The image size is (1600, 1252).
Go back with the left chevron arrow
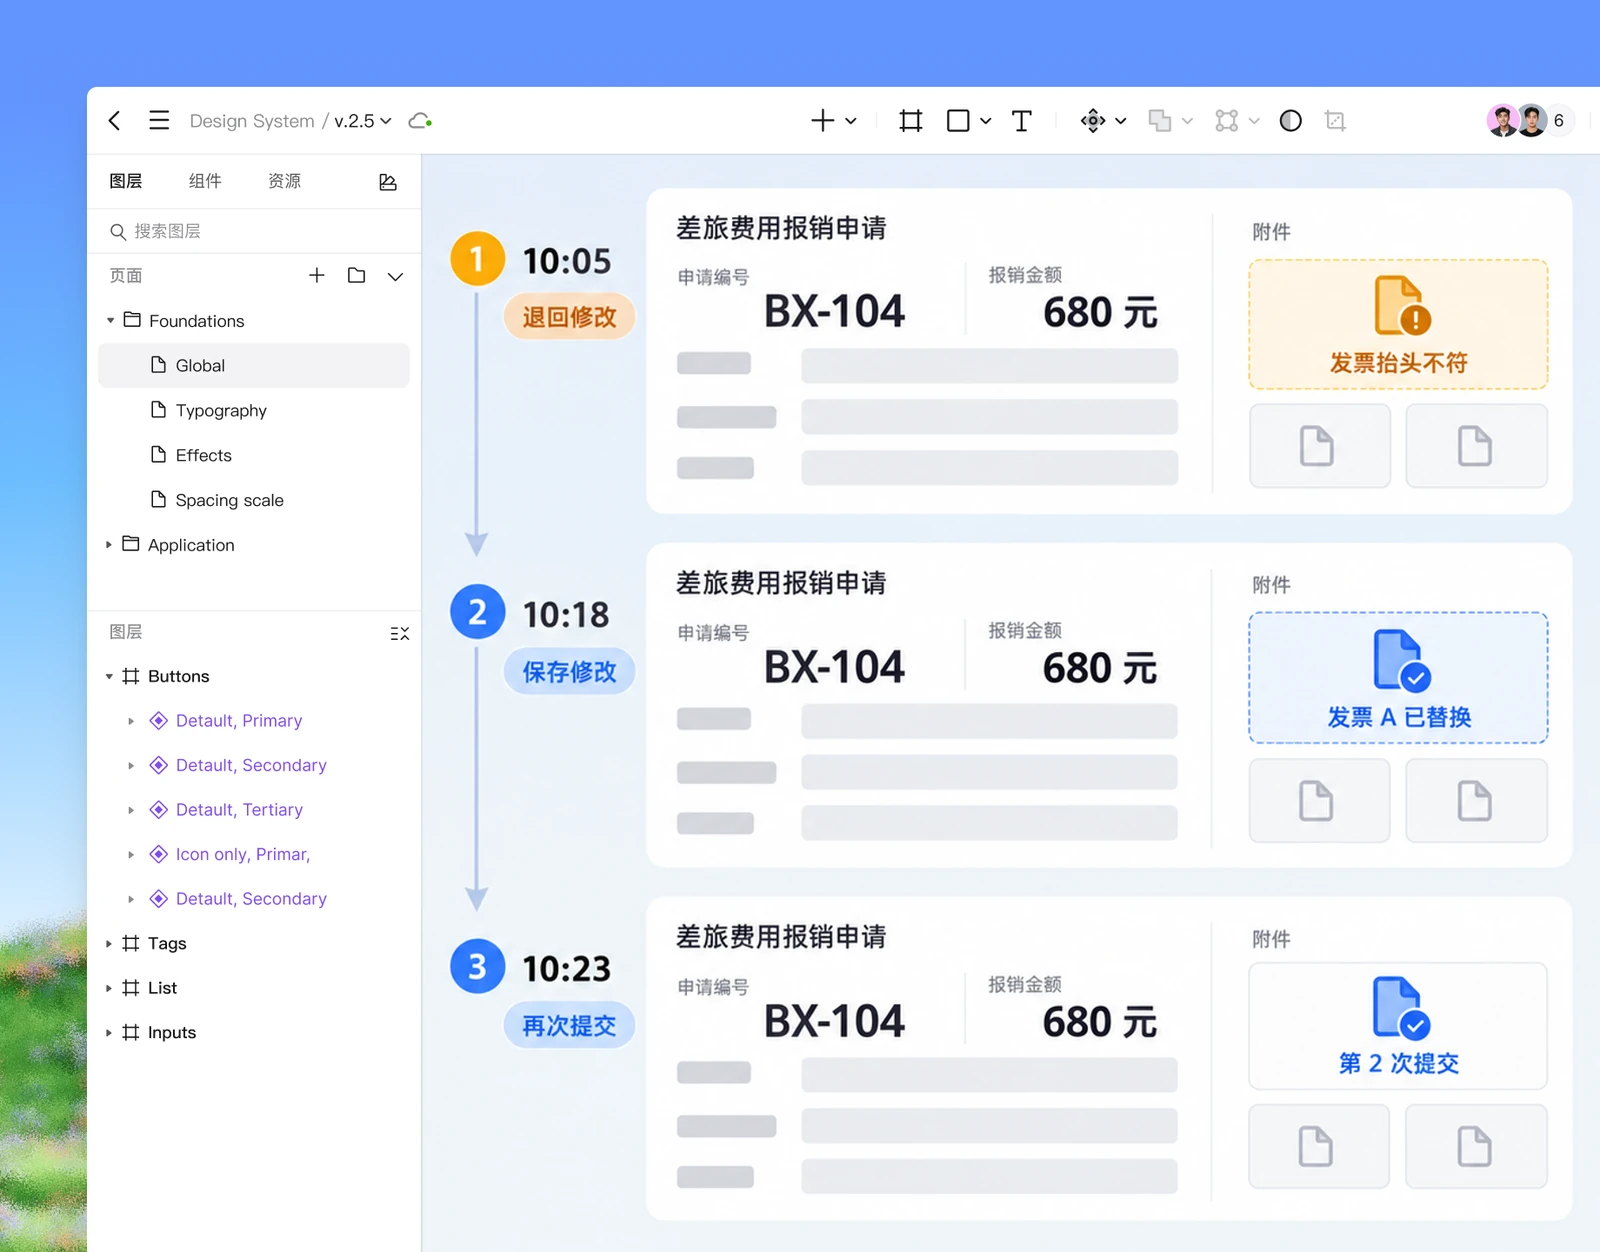coord(115,121)
